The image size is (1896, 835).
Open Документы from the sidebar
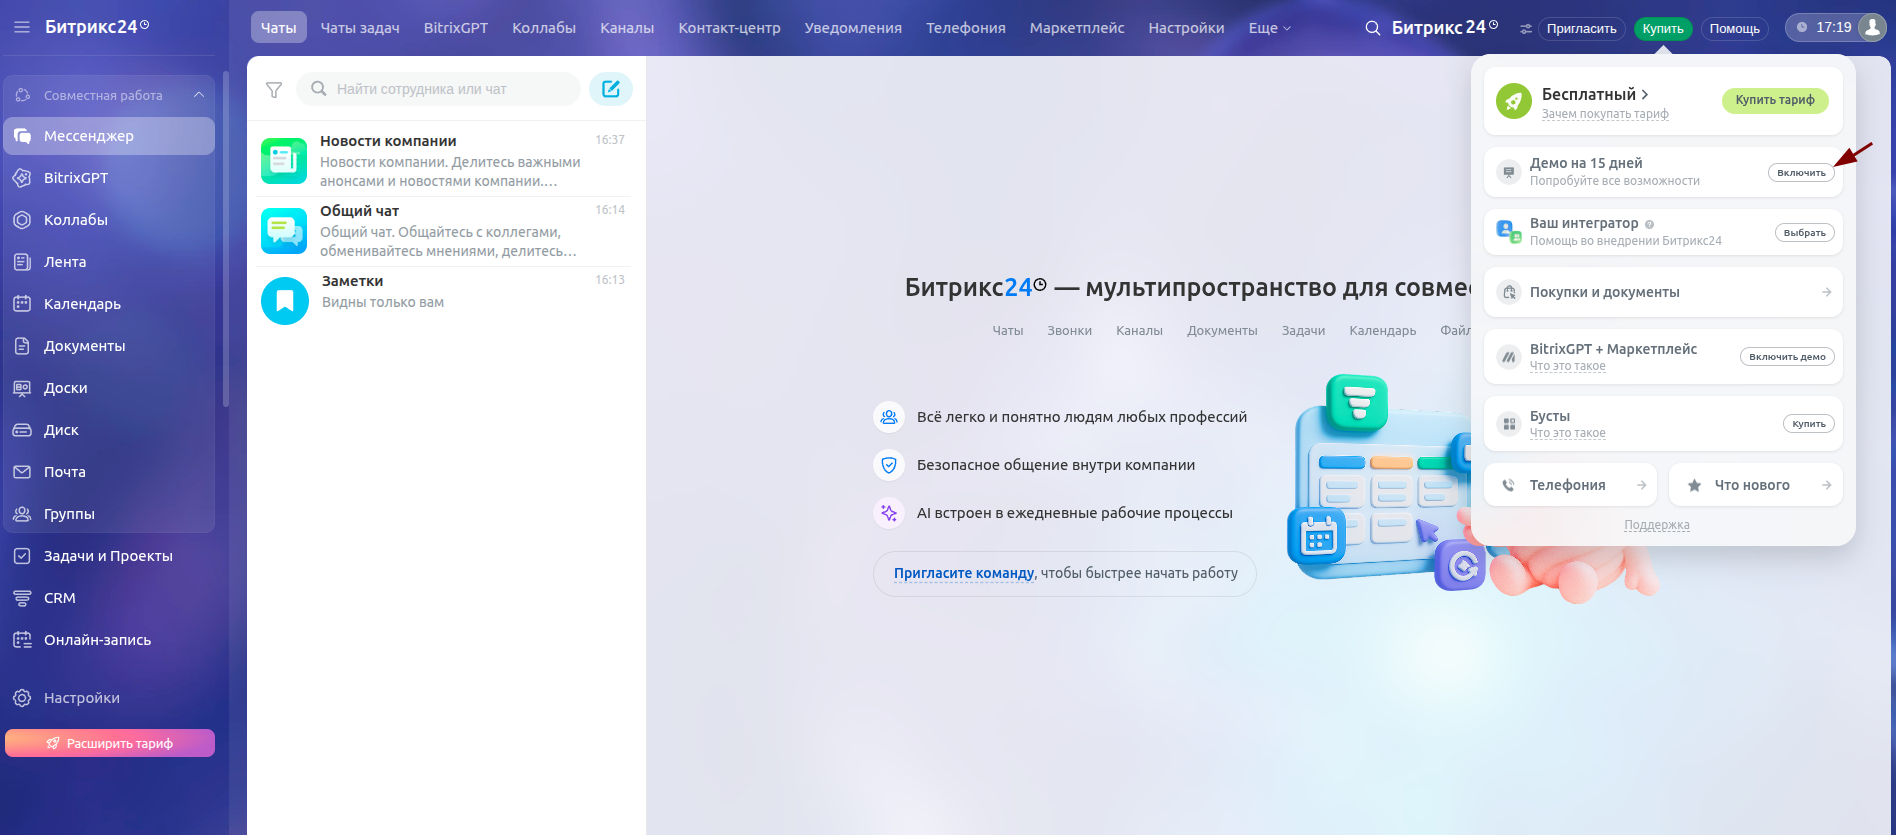[109, 346]
